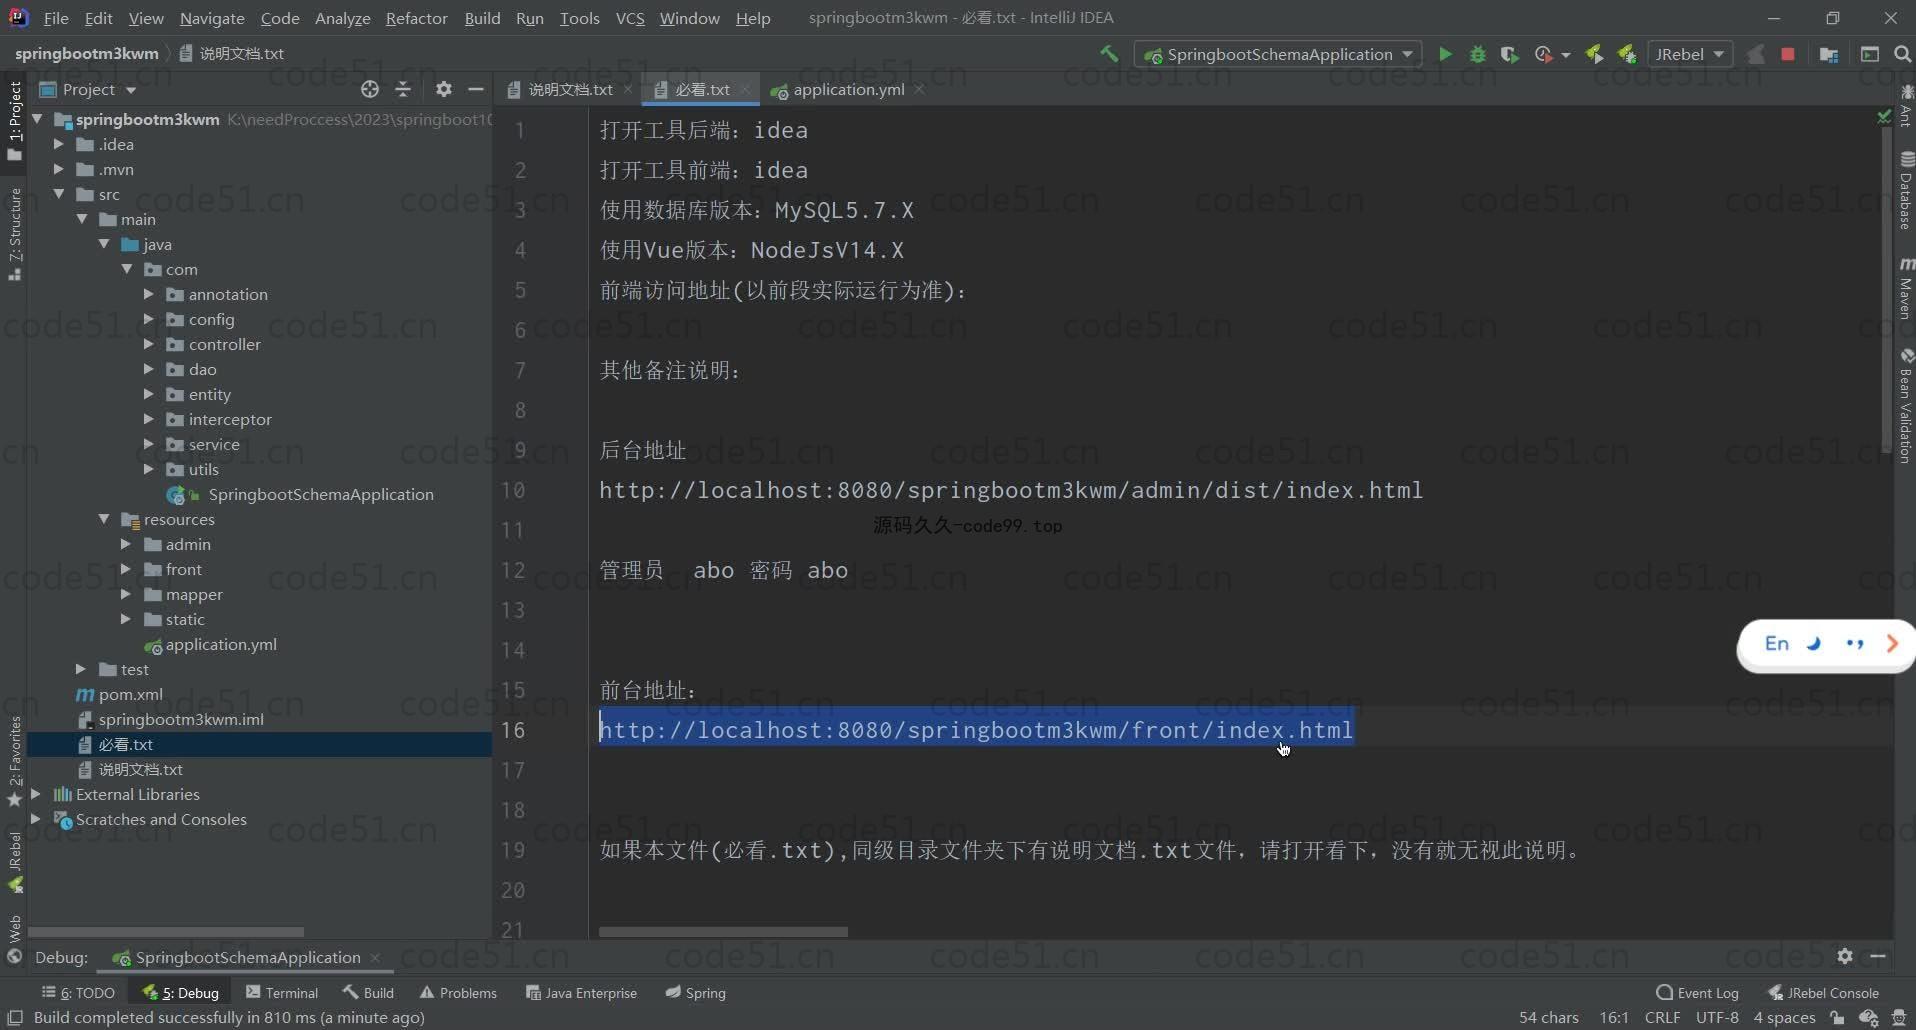Close the 必看.txt editor tab
1916x1030 pixels.
745,89
